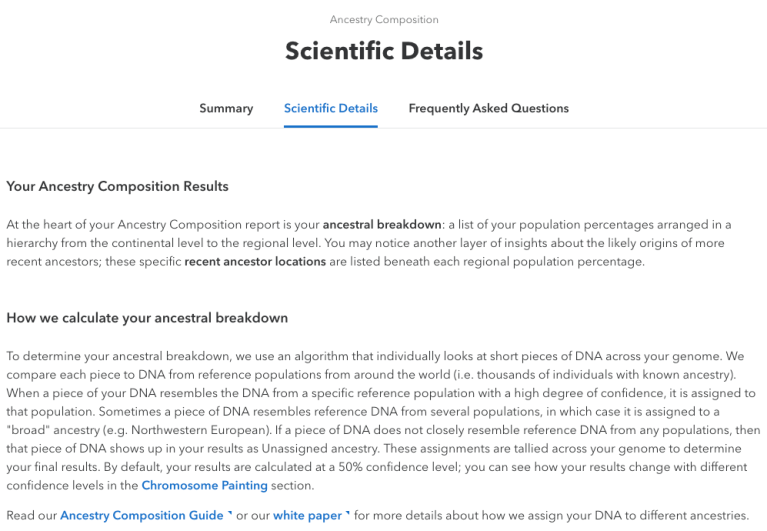Click the bold recent ancestor locations phrase
Screen dimensions: 767x531
(x=255, y=261)
